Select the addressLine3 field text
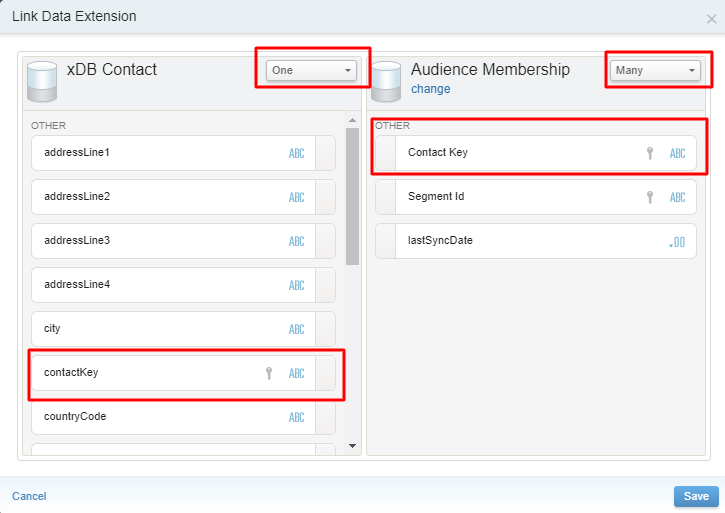Viewport: 725px width, 513px height. [x=77, y=240]
